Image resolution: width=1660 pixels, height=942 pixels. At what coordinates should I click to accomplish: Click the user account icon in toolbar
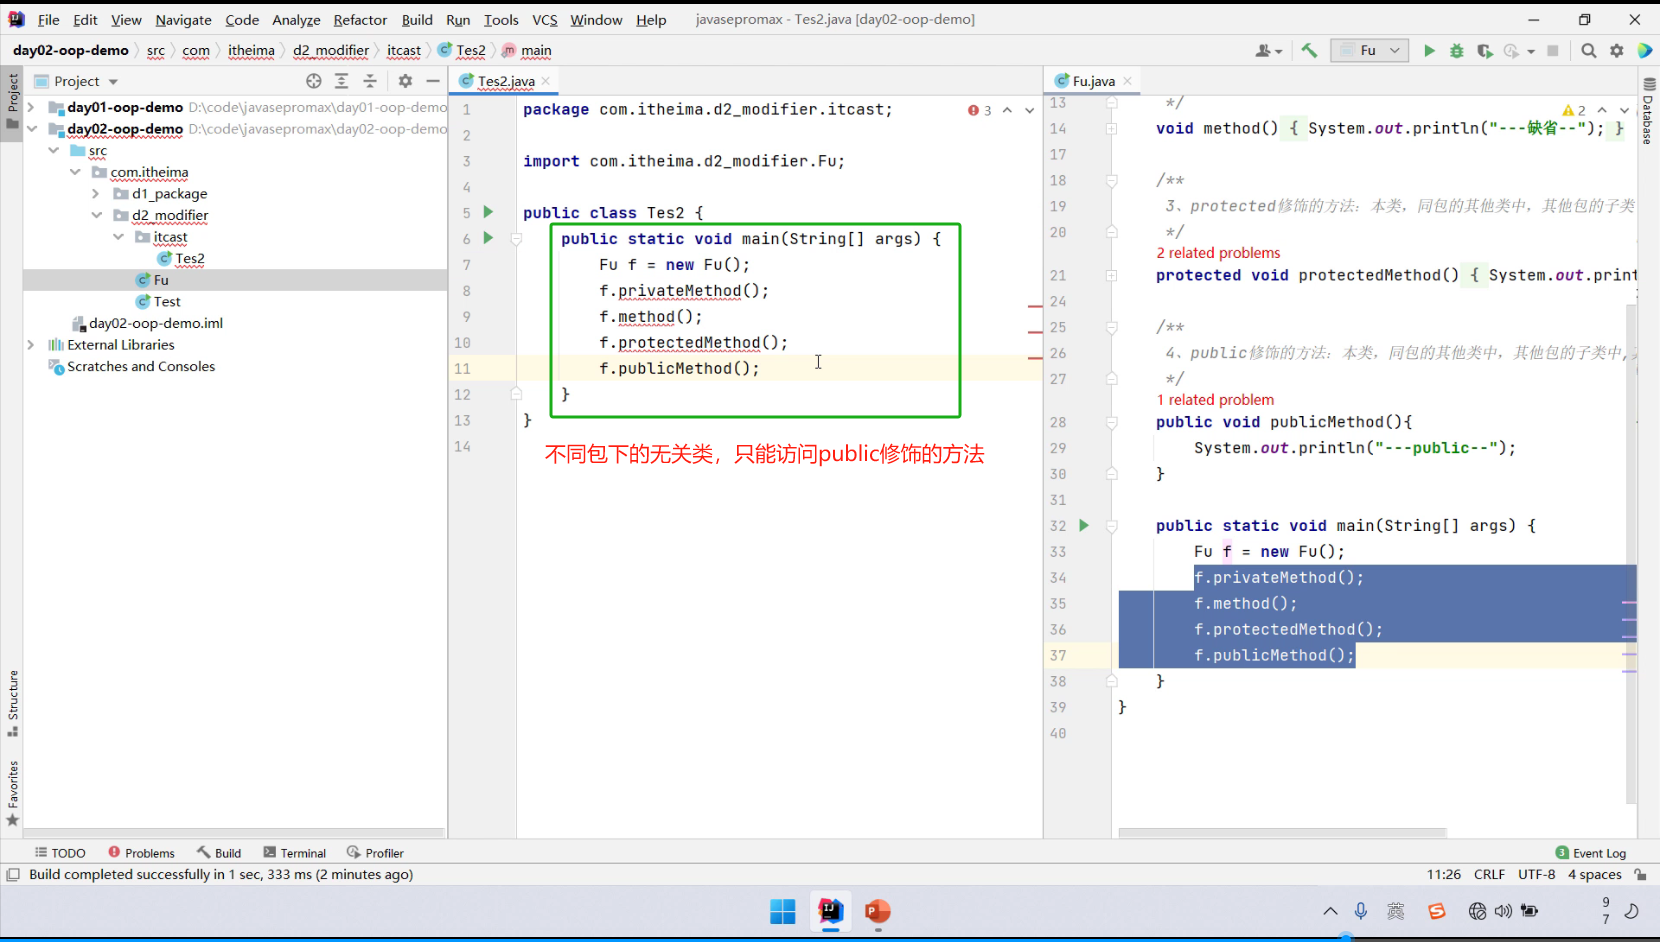coord(1268,51)
